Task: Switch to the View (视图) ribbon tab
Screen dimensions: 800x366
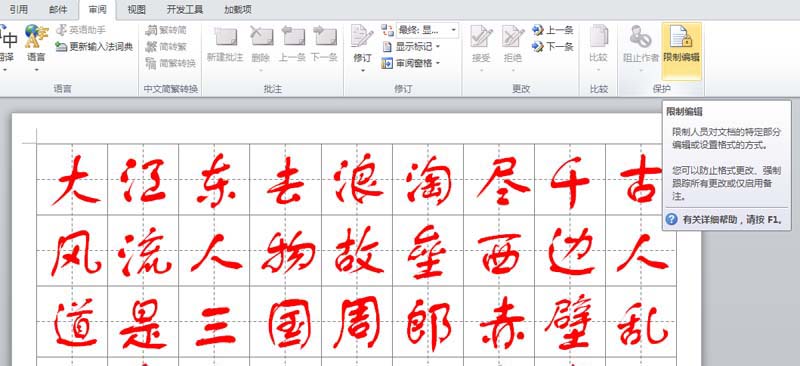Action: [x=136, y=9]
